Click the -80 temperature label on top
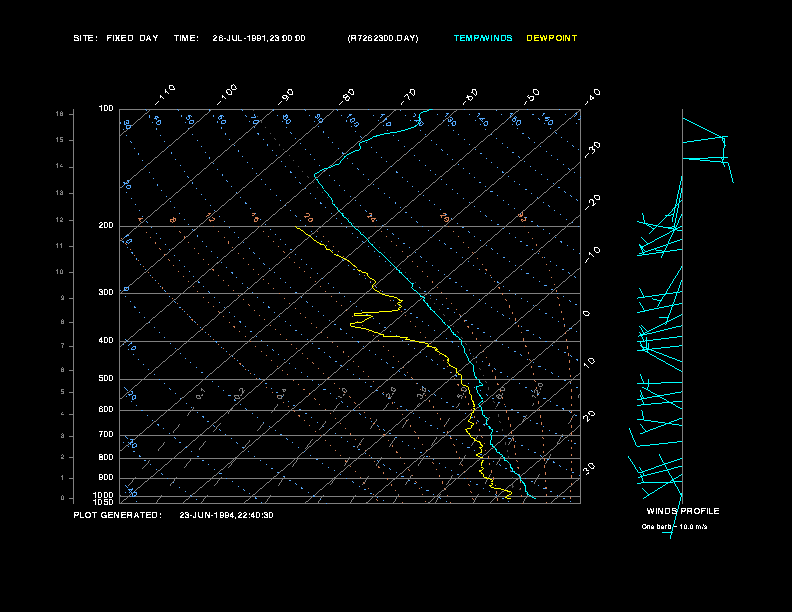 [x=347, y=96]
